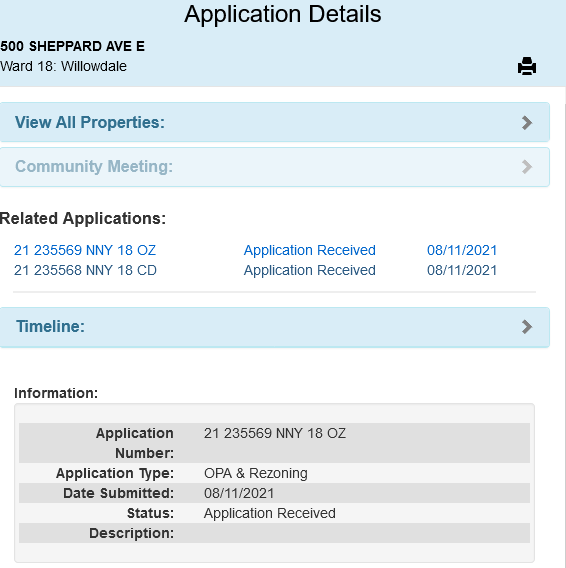The width and height of the screenshot is (566, 568).
Task: Expand the Timeline chevron arrow
Action: [527, 327]
